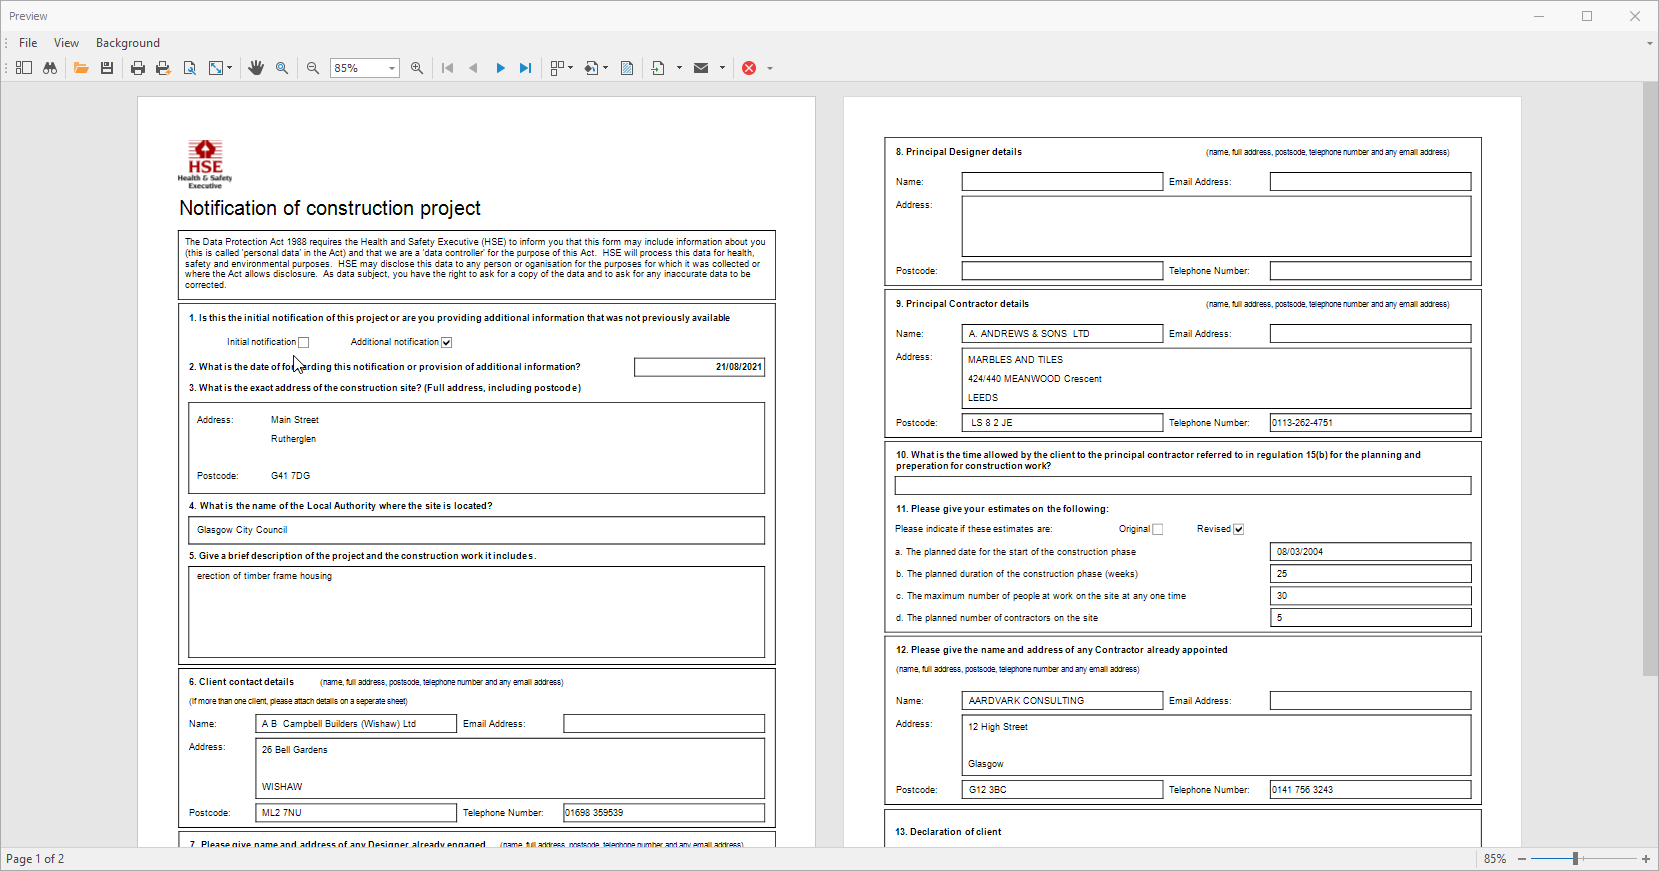Click the Open document folder icon

[x=81, y=68]
